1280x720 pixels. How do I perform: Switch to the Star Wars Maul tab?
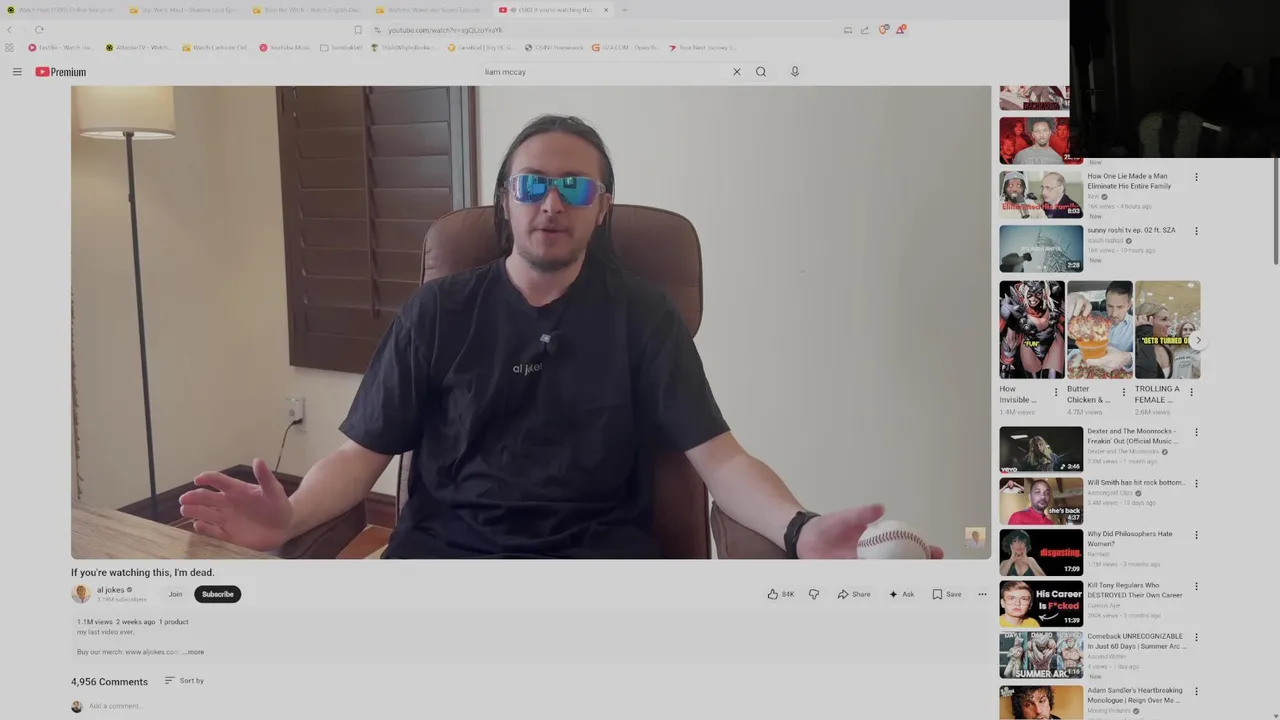point(183,10)
